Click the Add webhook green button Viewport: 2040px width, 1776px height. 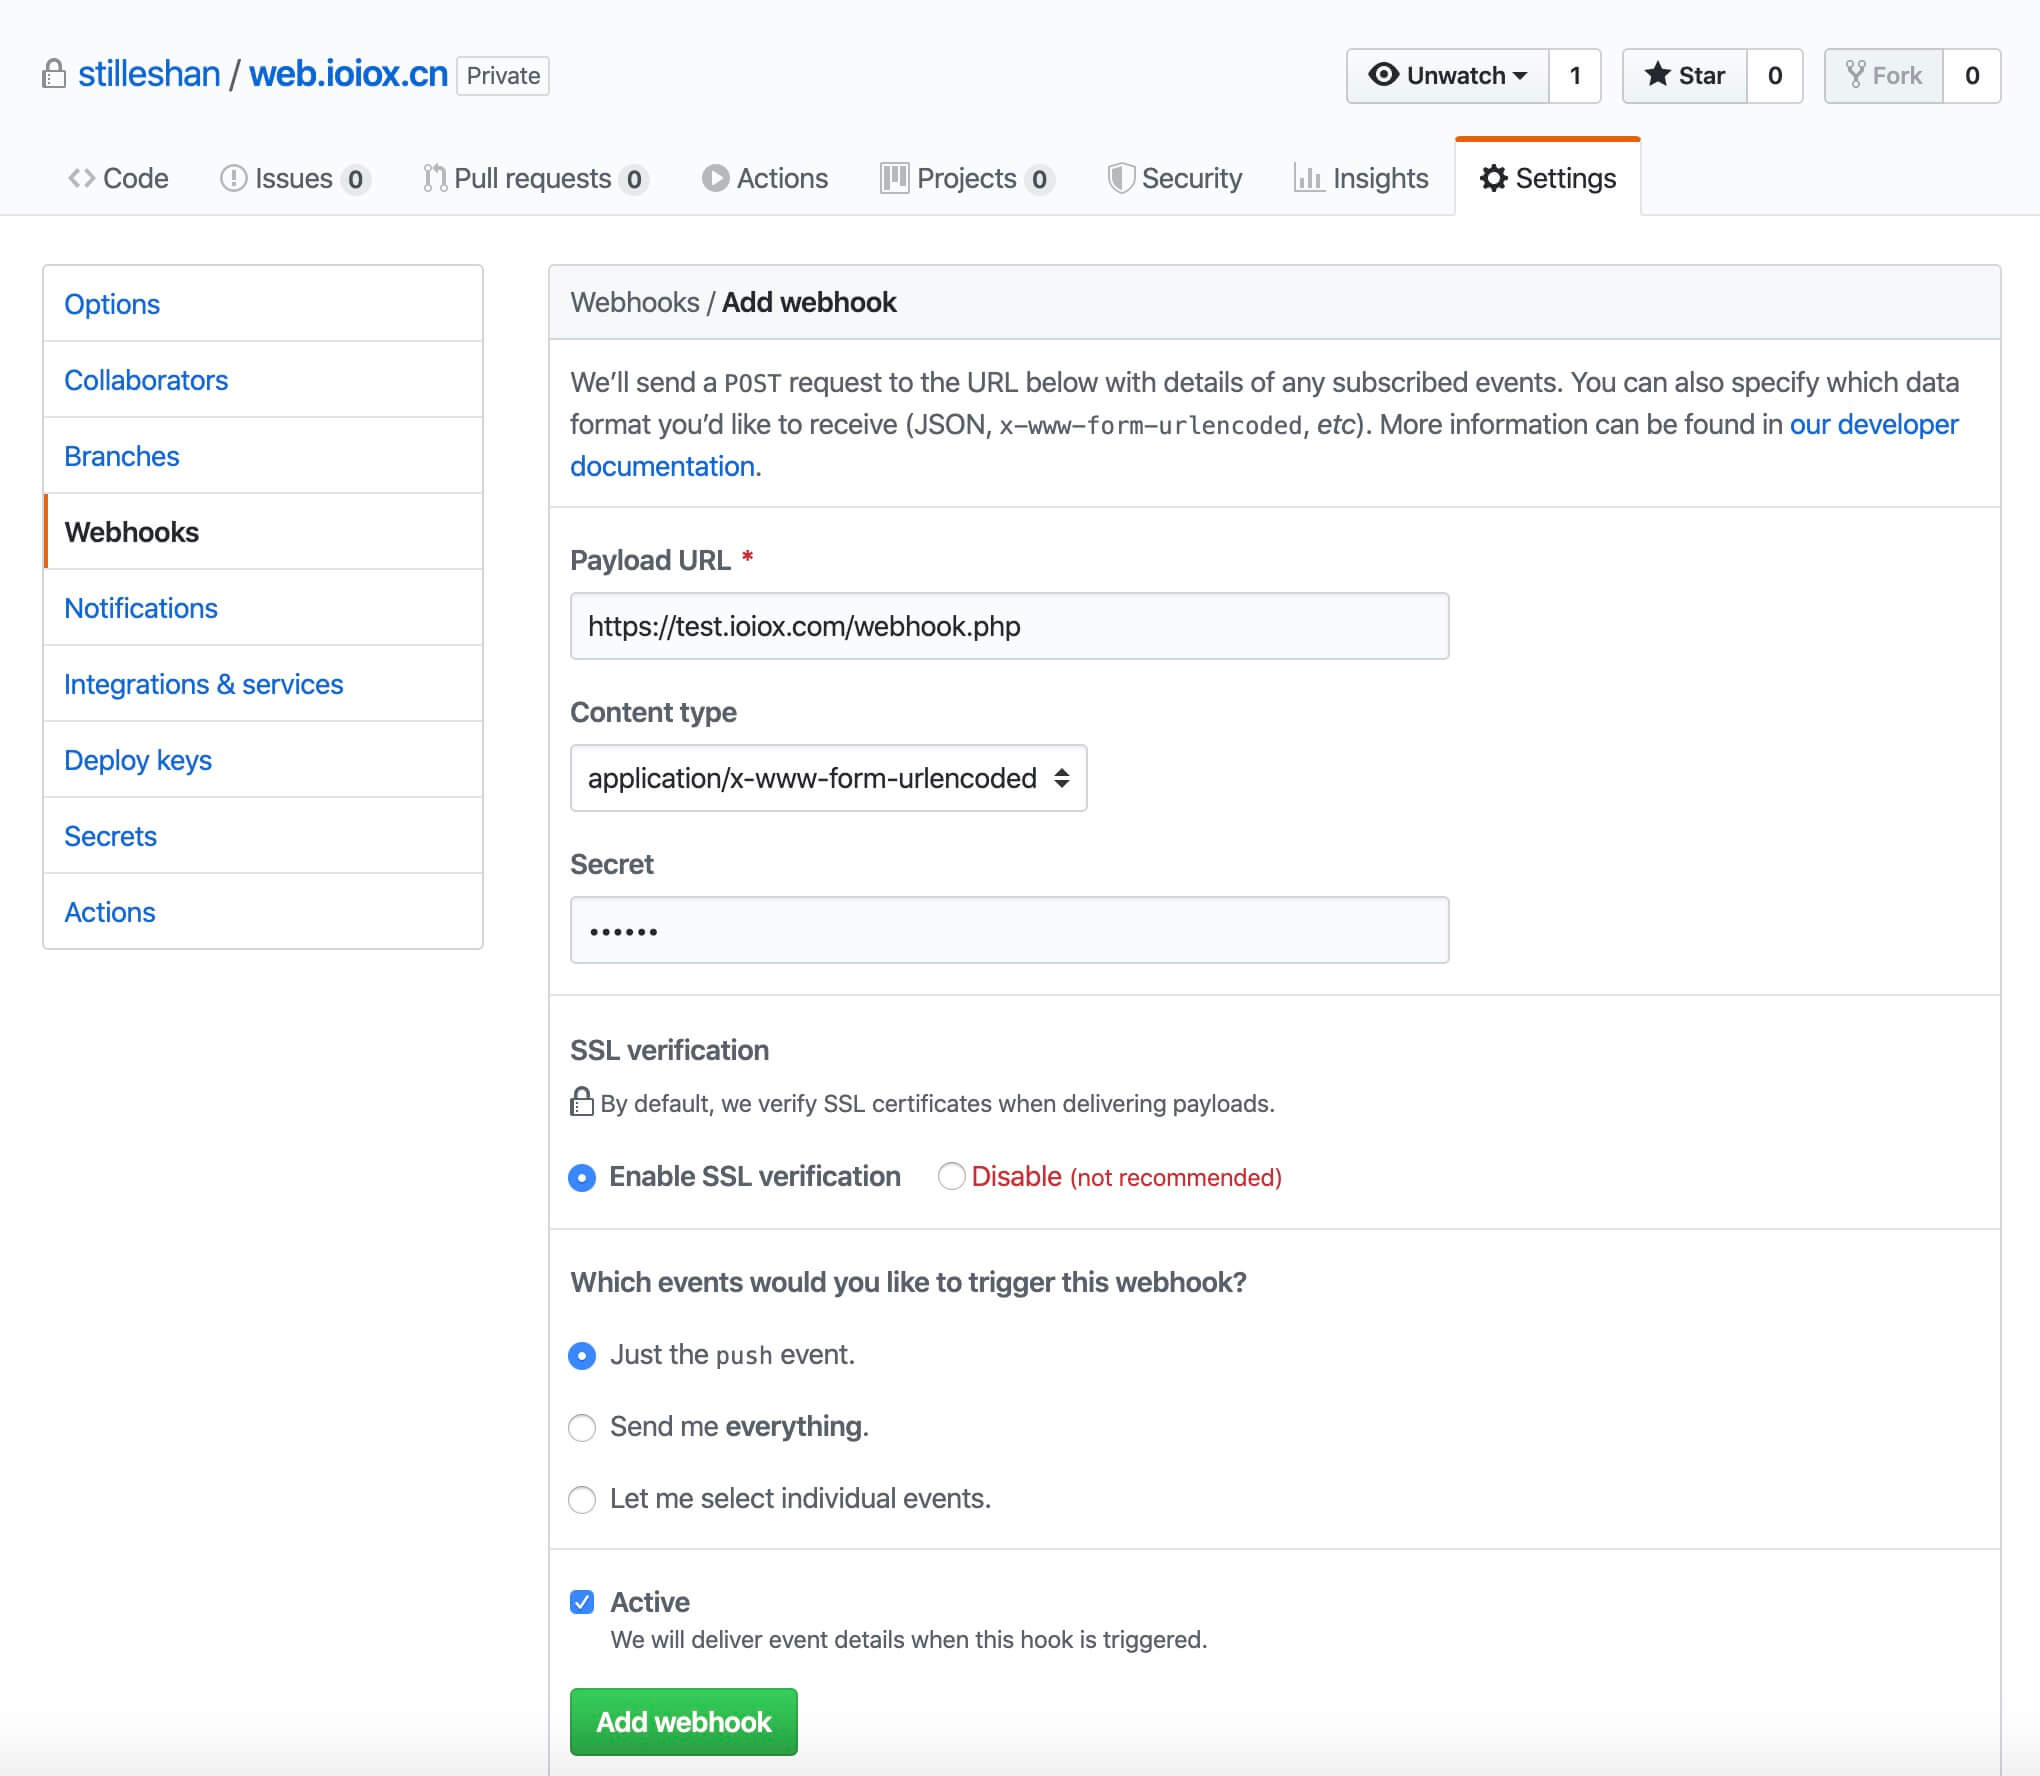click(x=684, y=1721)
